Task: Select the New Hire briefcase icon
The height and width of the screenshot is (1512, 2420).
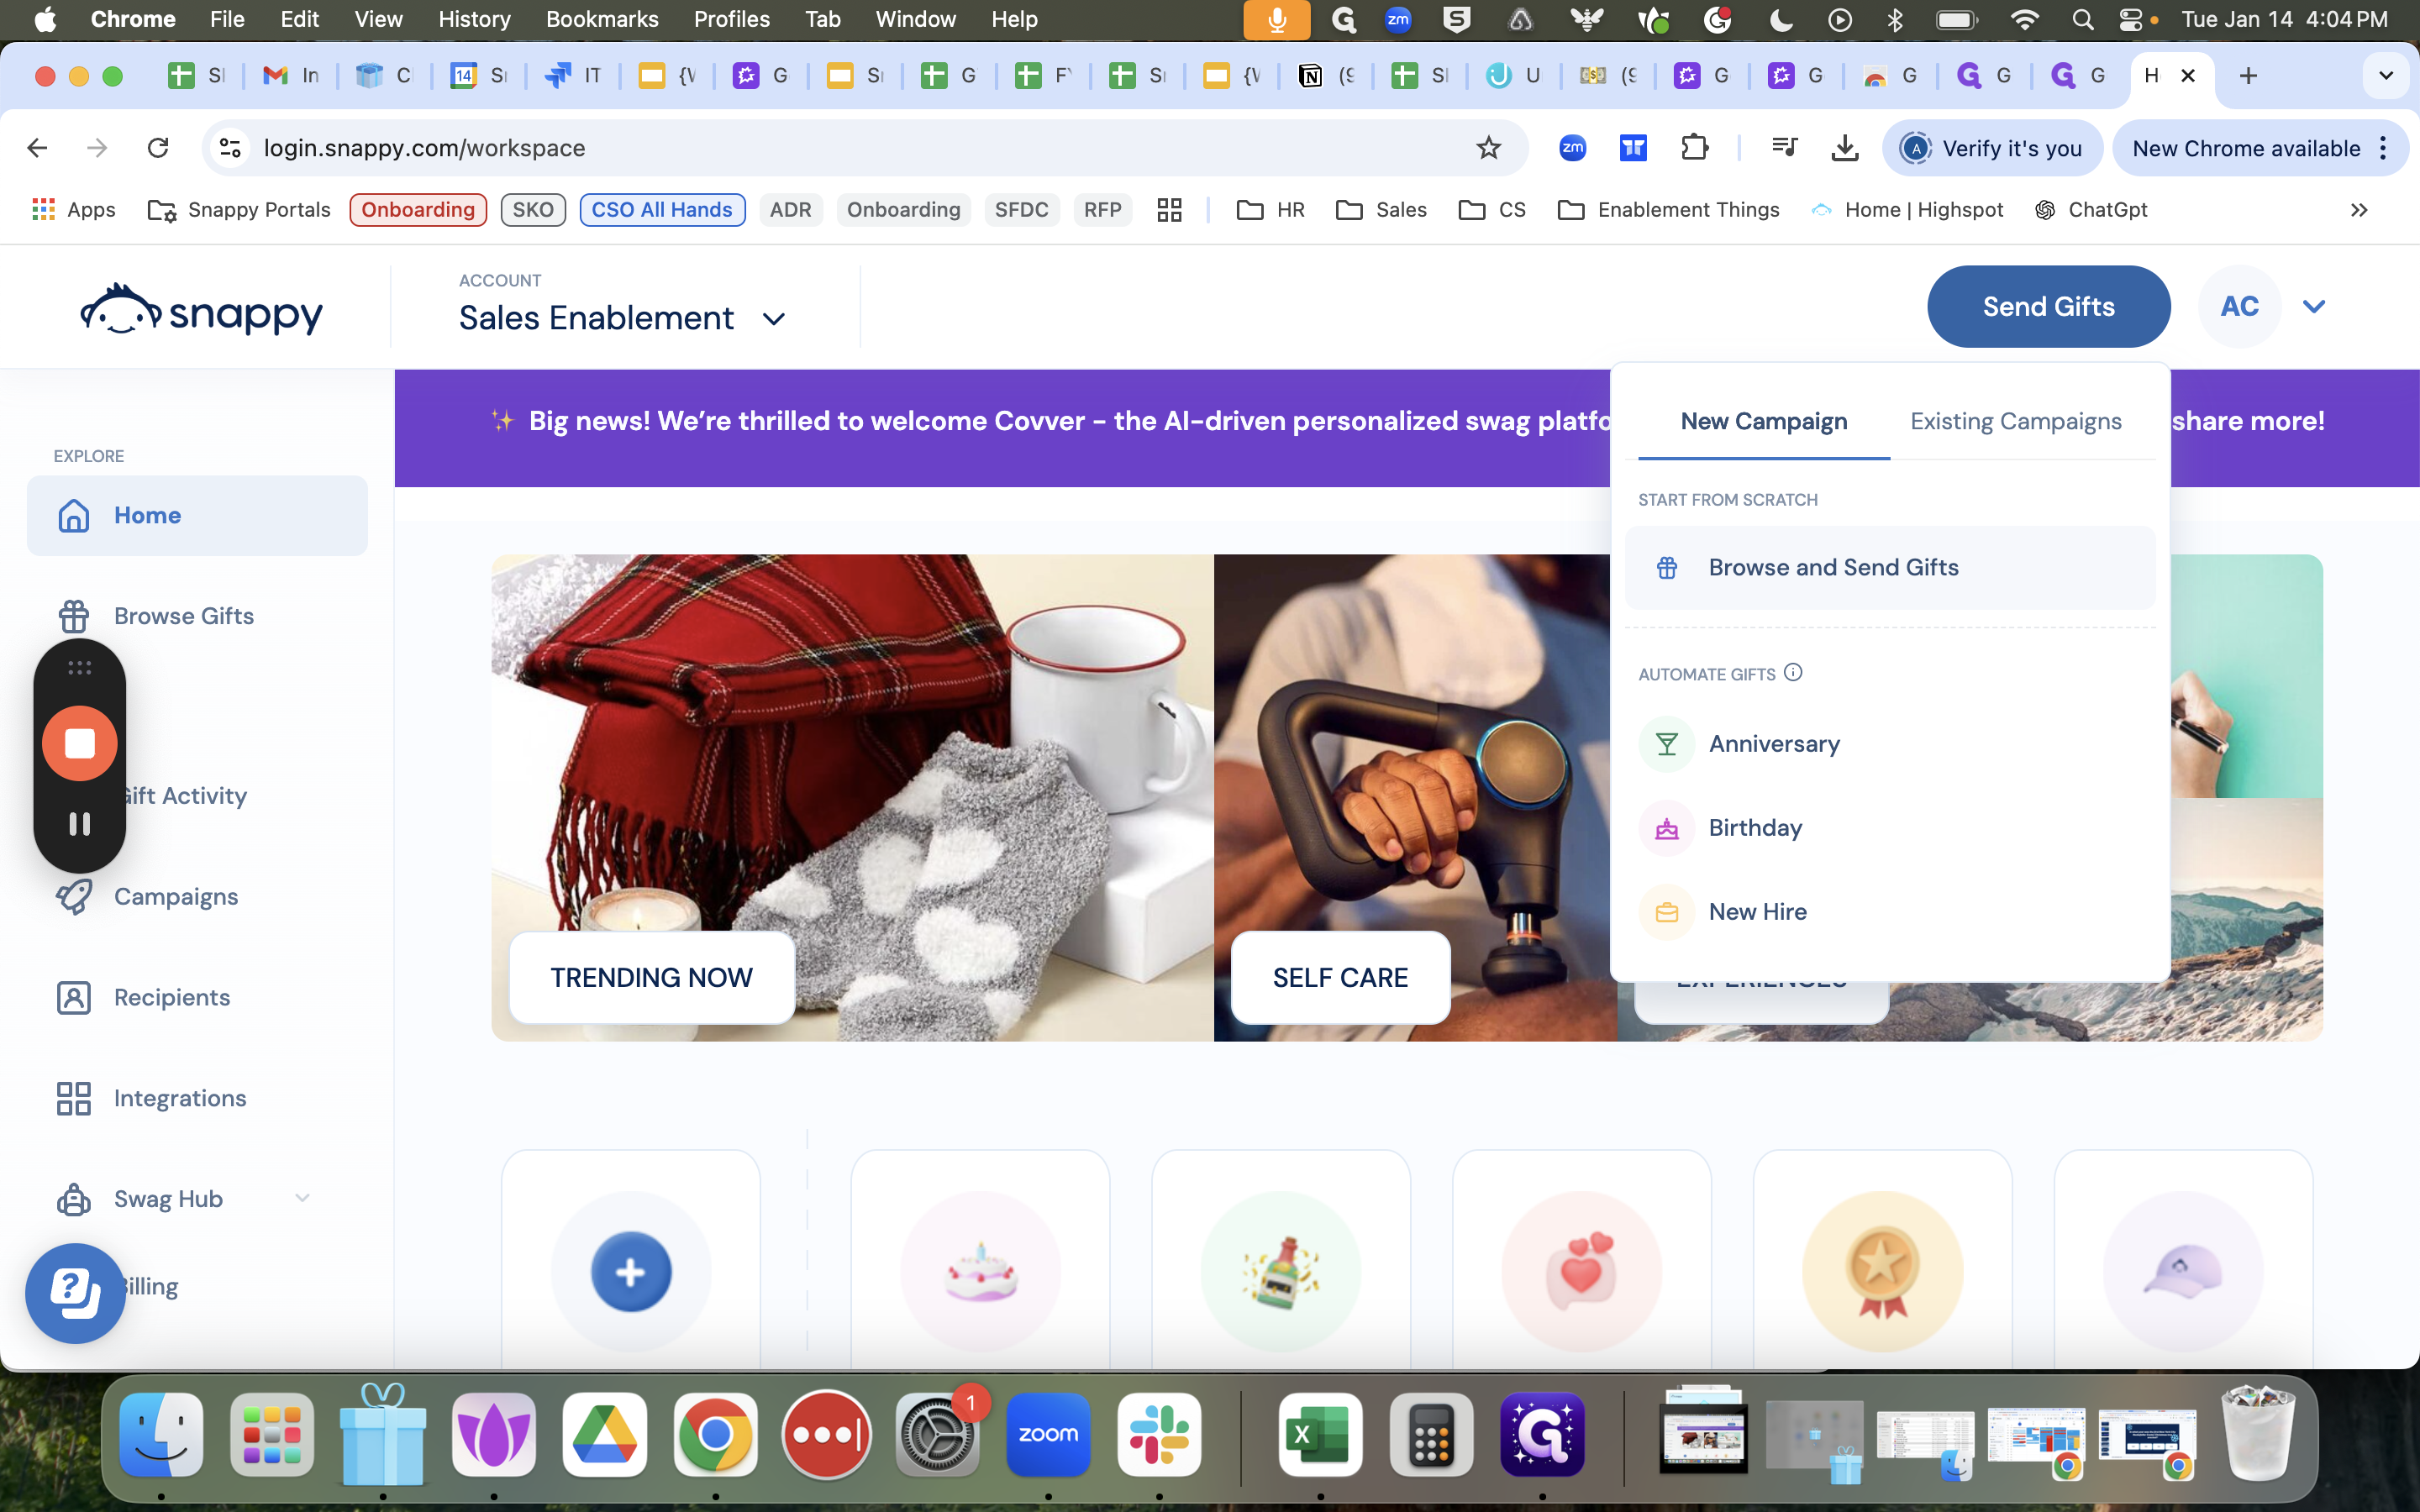Action: (1666, 912)
